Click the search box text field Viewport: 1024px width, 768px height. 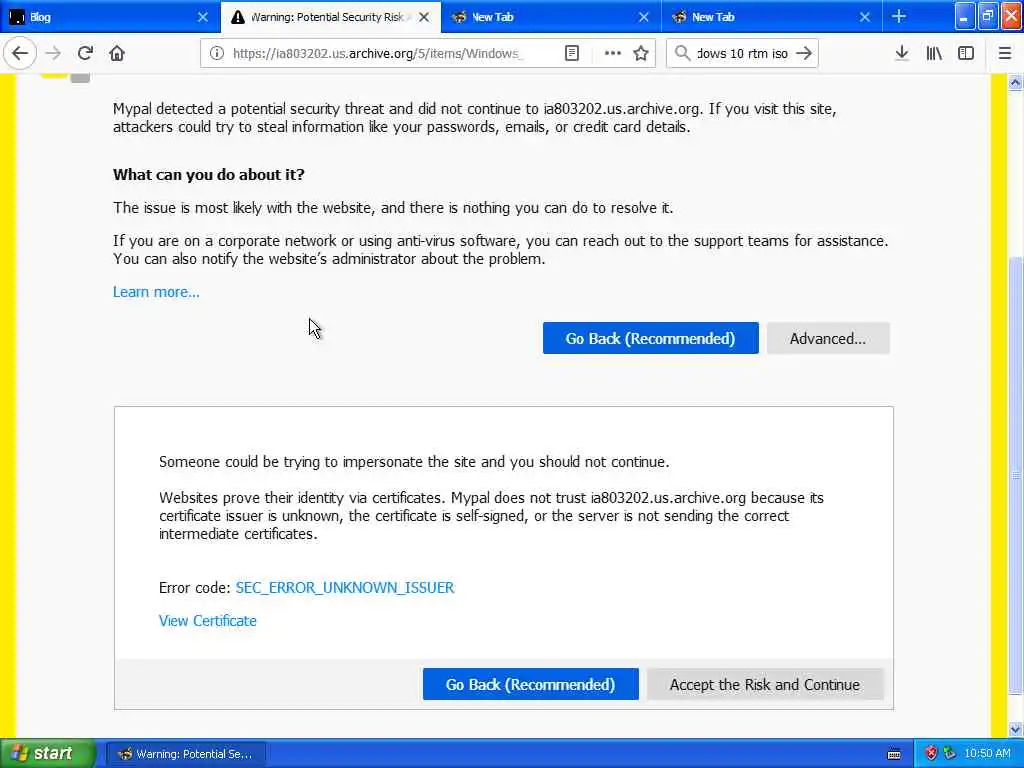tap(742, 54)
